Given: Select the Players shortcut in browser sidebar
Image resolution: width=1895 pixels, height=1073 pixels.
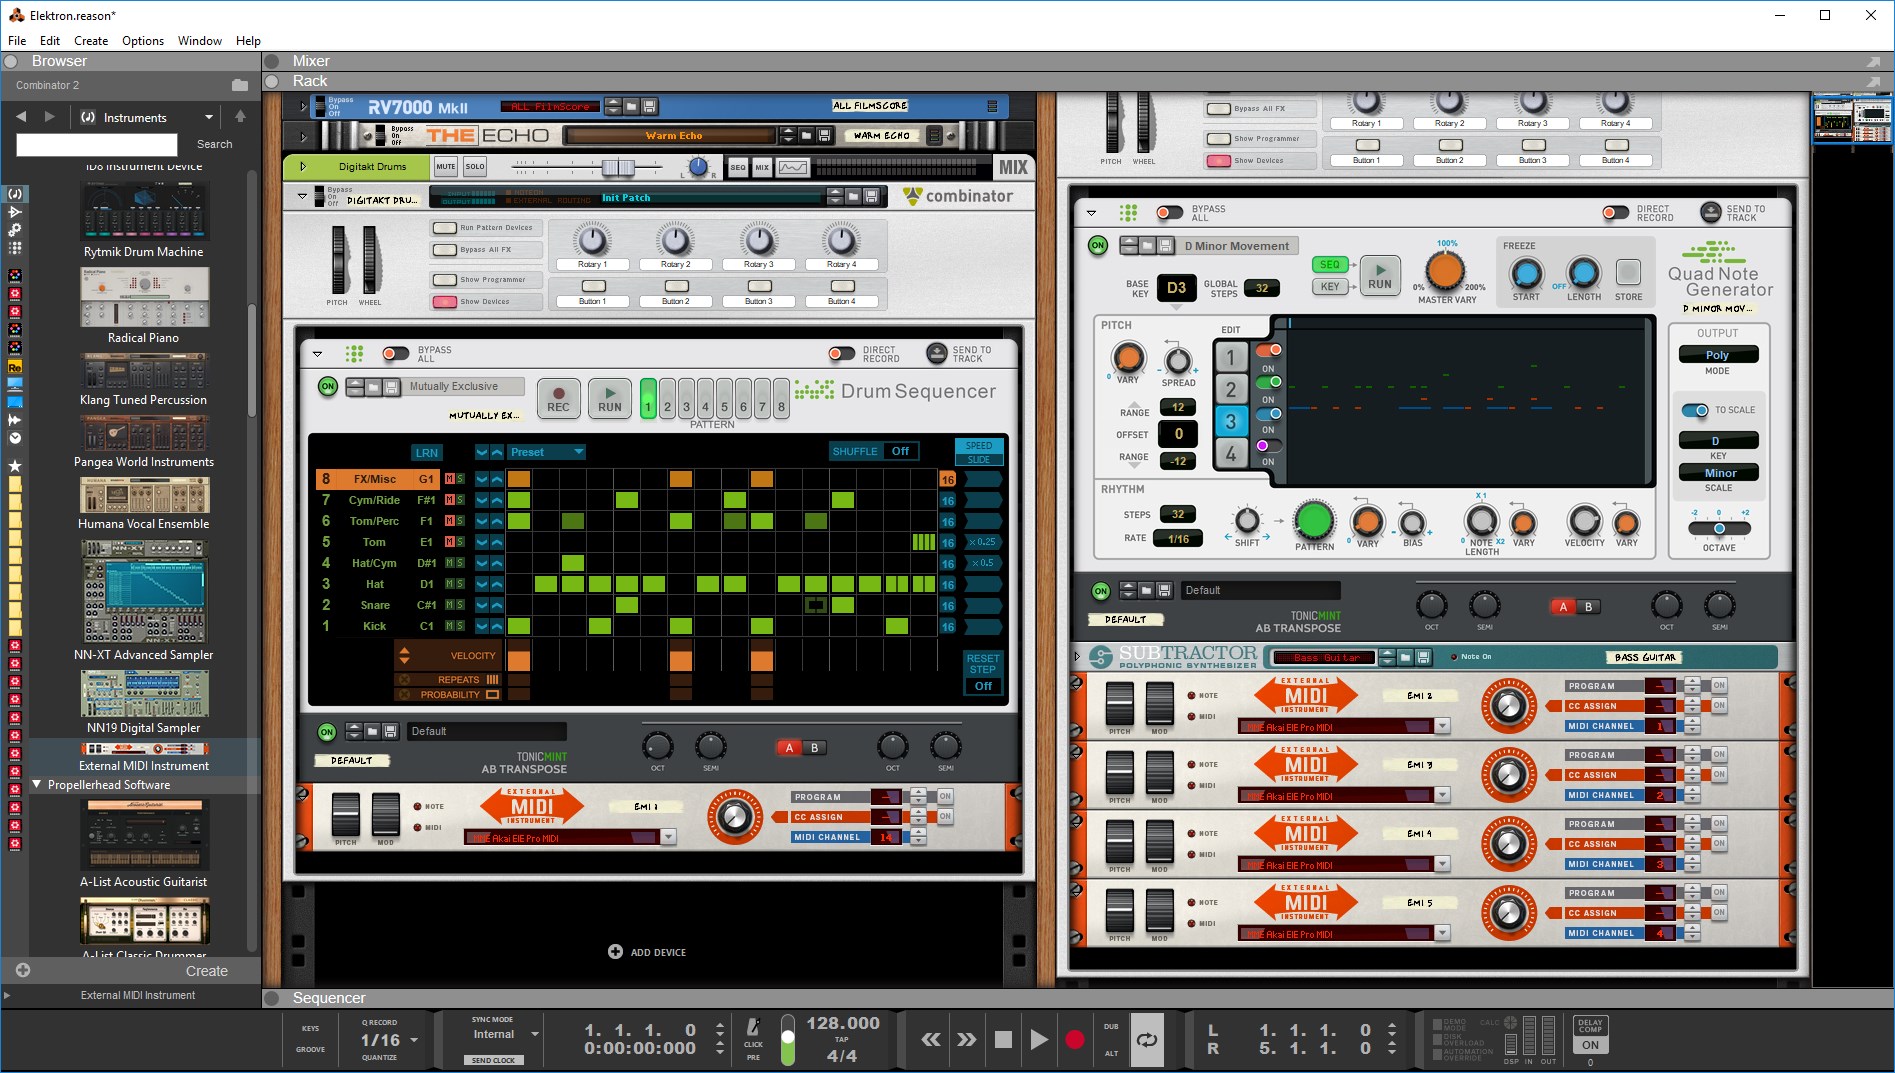Looking at the screenshot, I should [x=15, y=248].
